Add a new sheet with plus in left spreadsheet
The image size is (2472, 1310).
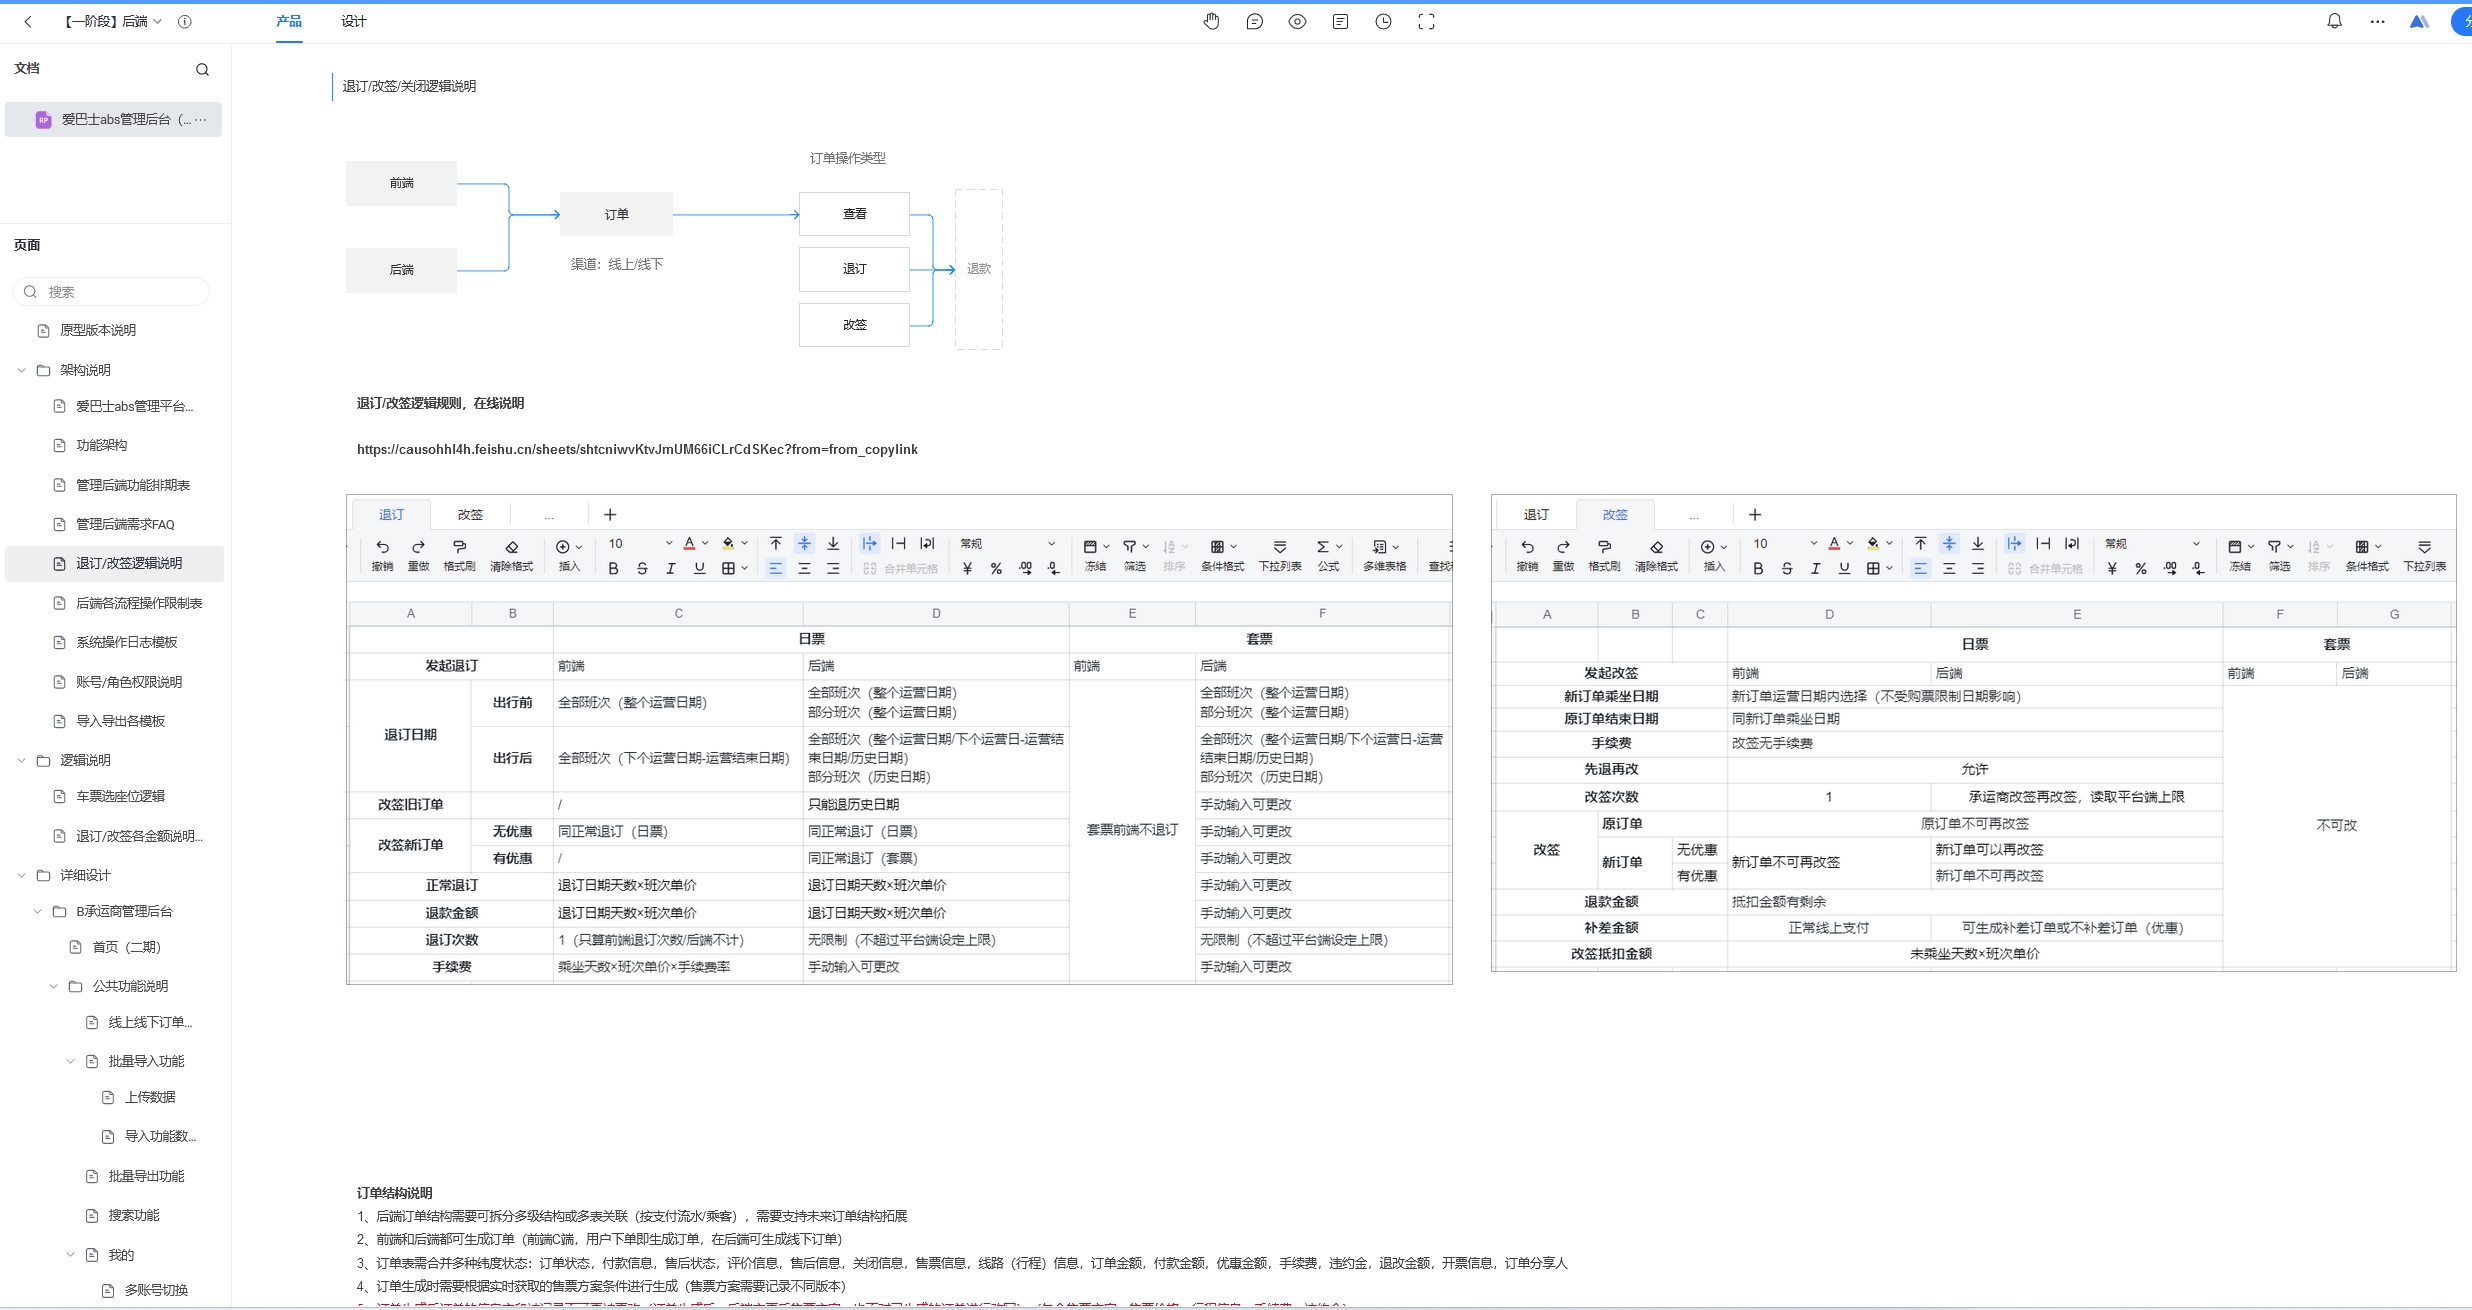(x=610, y=514)
